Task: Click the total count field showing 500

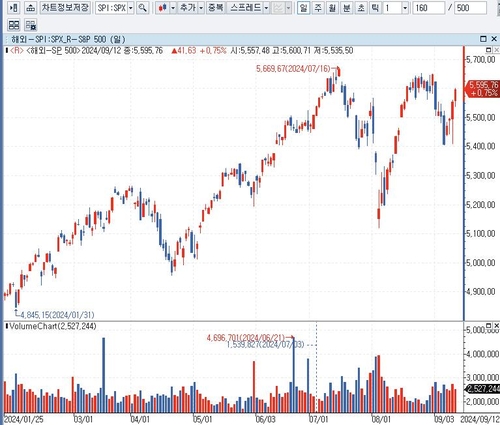Action: coord(471,8)
